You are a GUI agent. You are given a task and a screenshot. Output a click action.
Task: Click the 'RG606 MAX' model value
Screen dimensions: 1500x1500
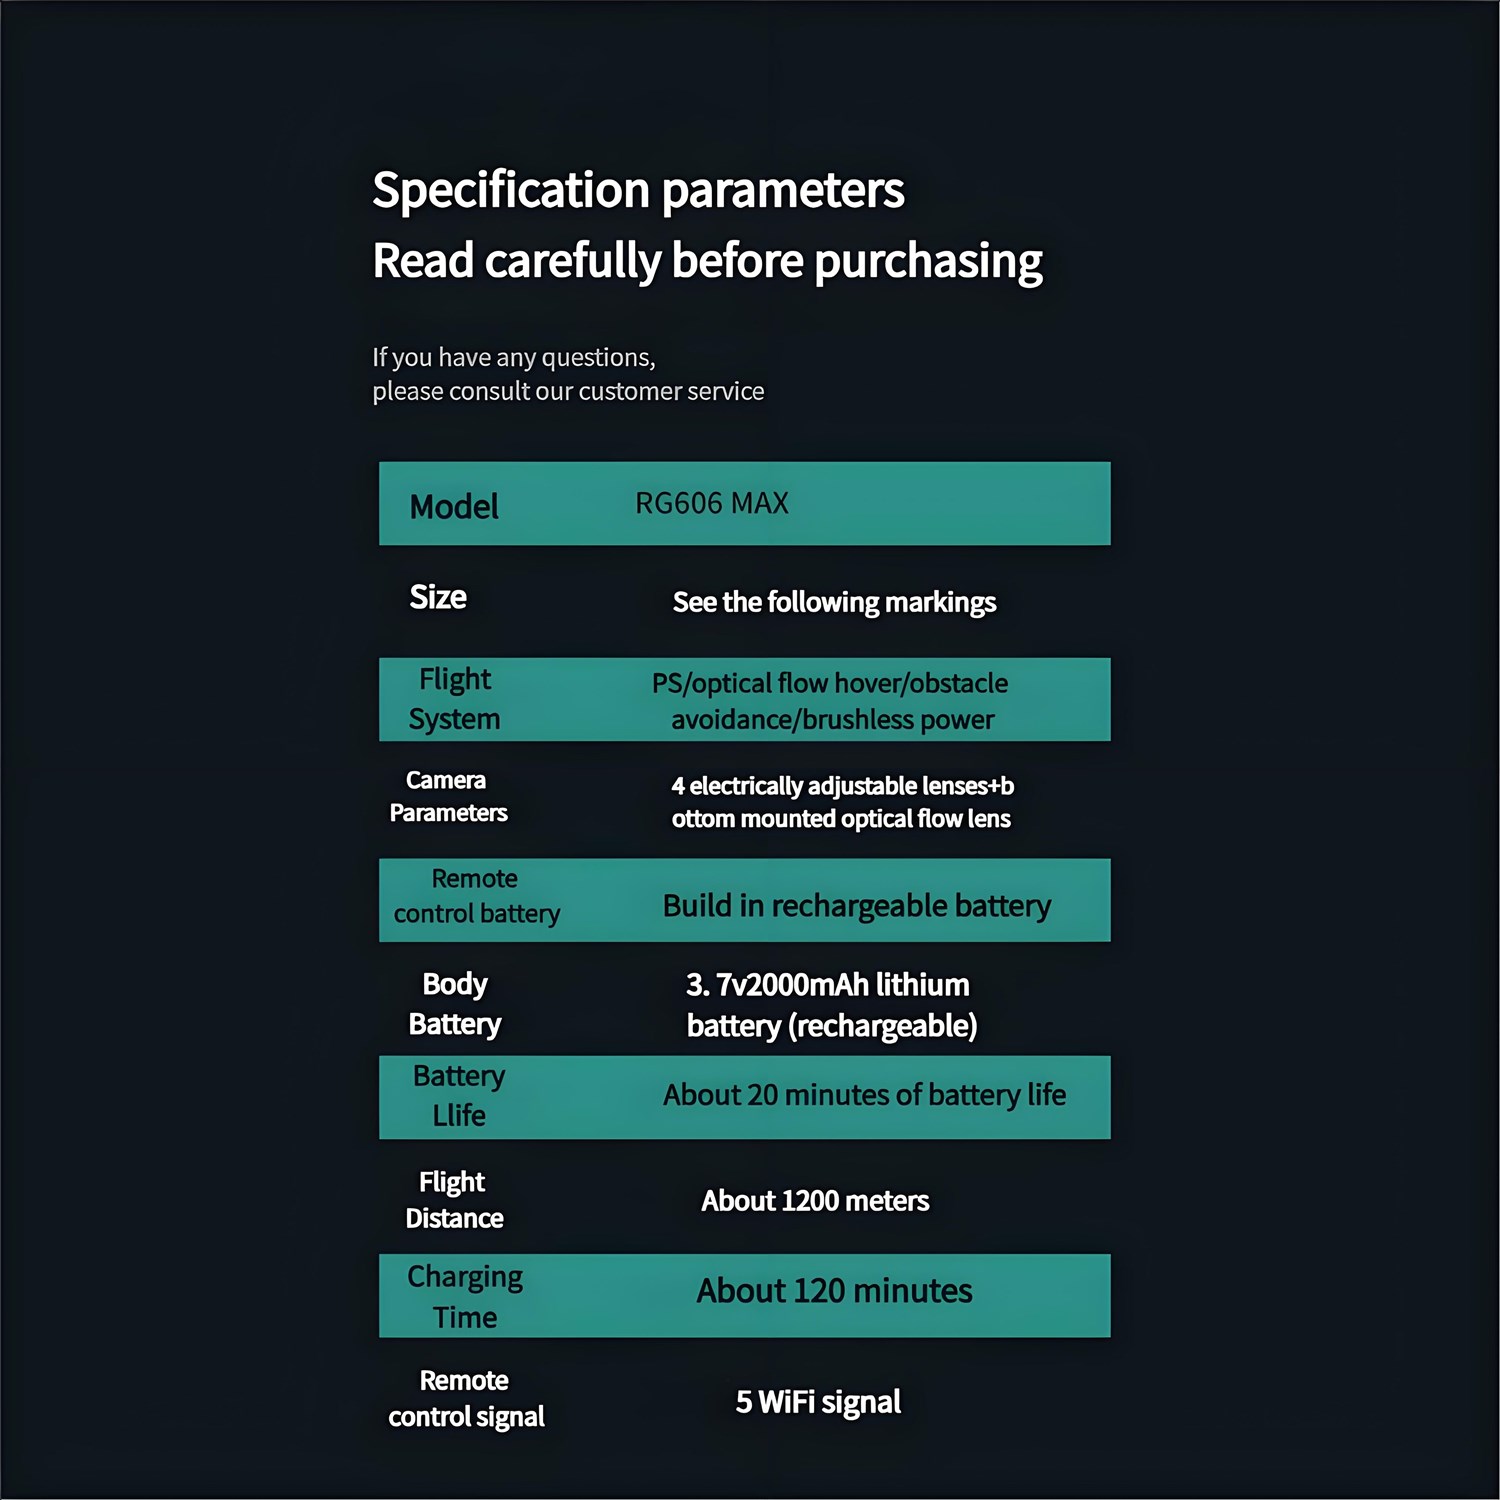point(712,503)
